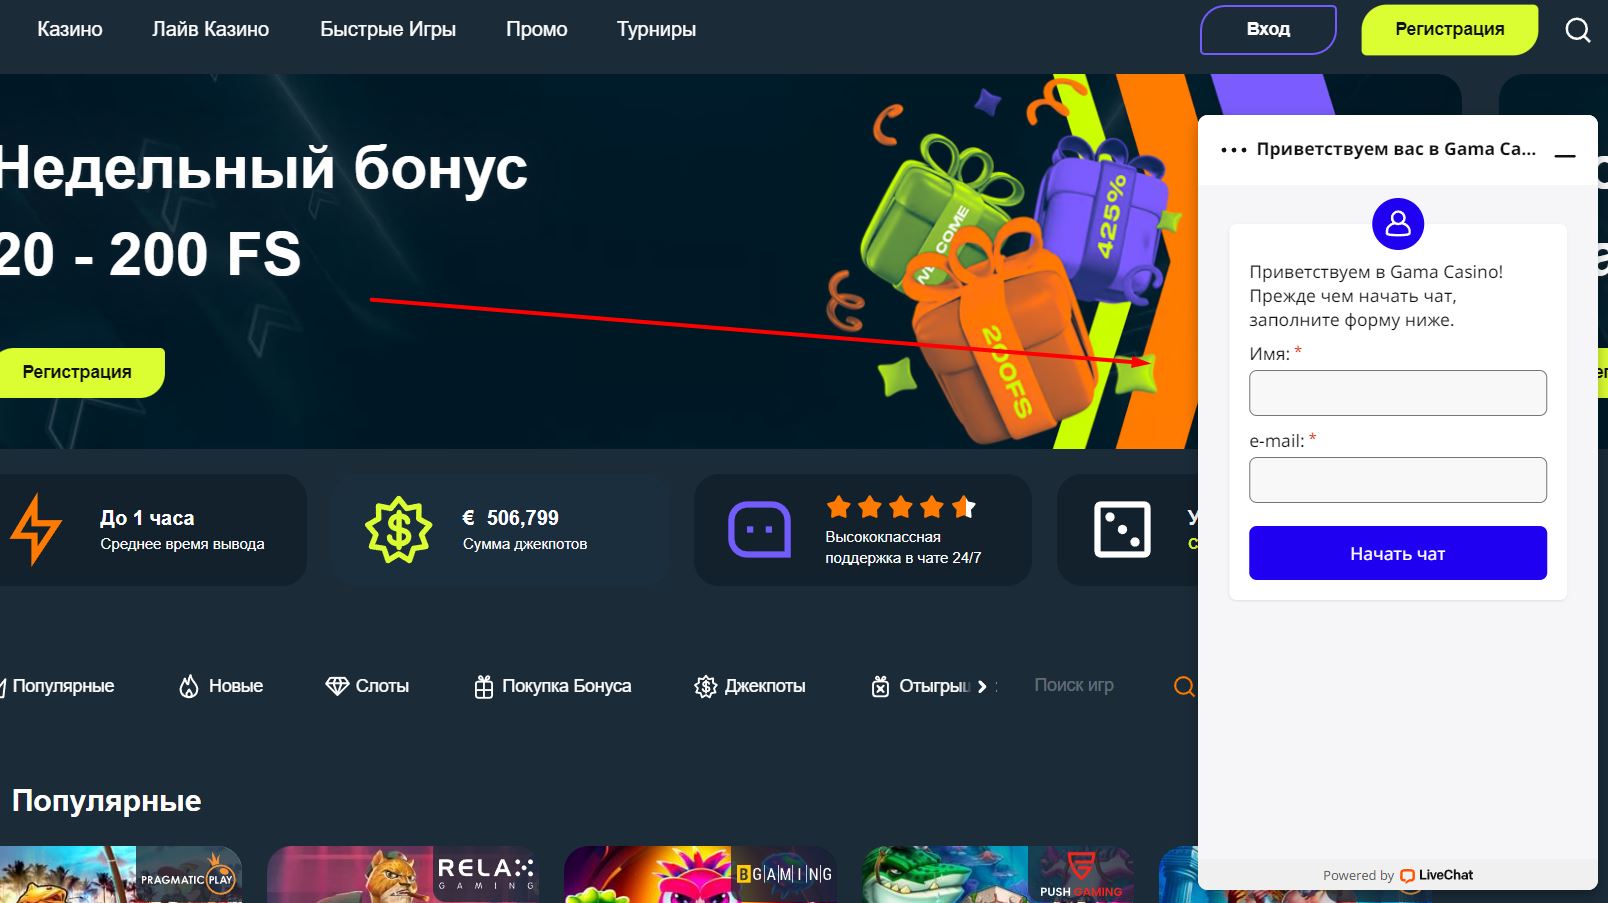Click the Вход login button
Viewport: 1608px width, 903px height.
coord(1268,29)
